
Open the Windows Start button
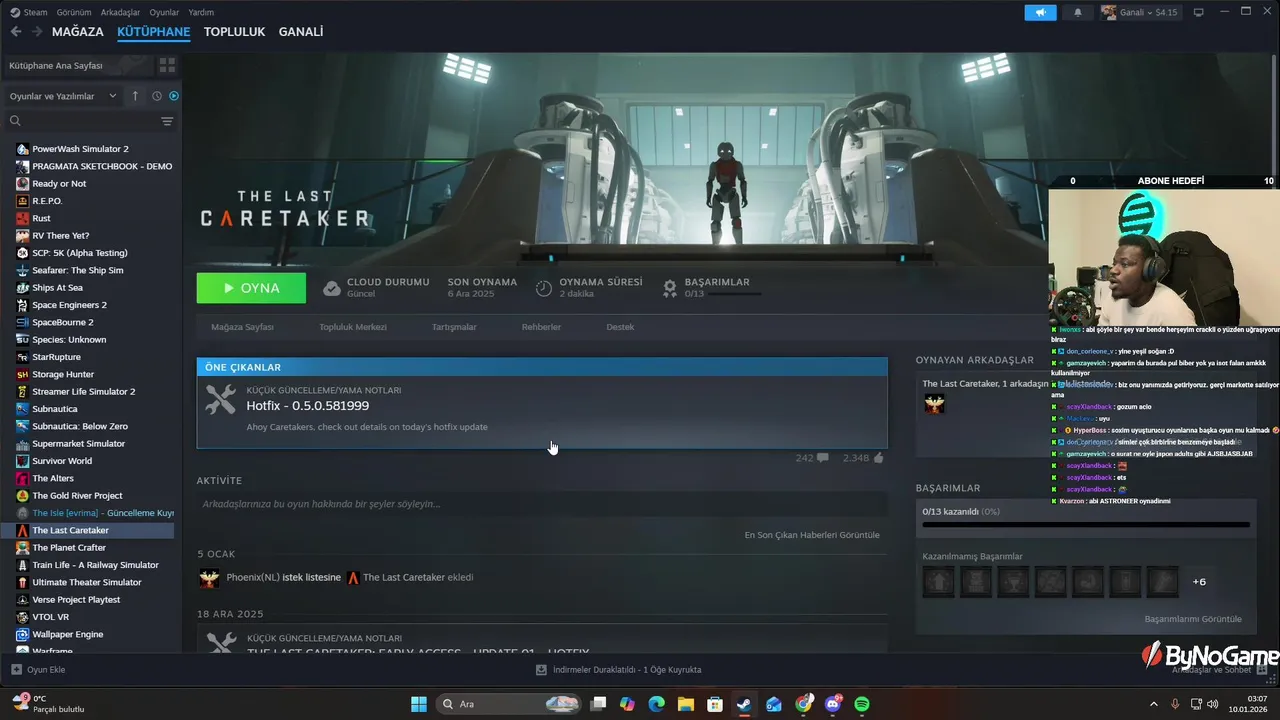(419, 704)
